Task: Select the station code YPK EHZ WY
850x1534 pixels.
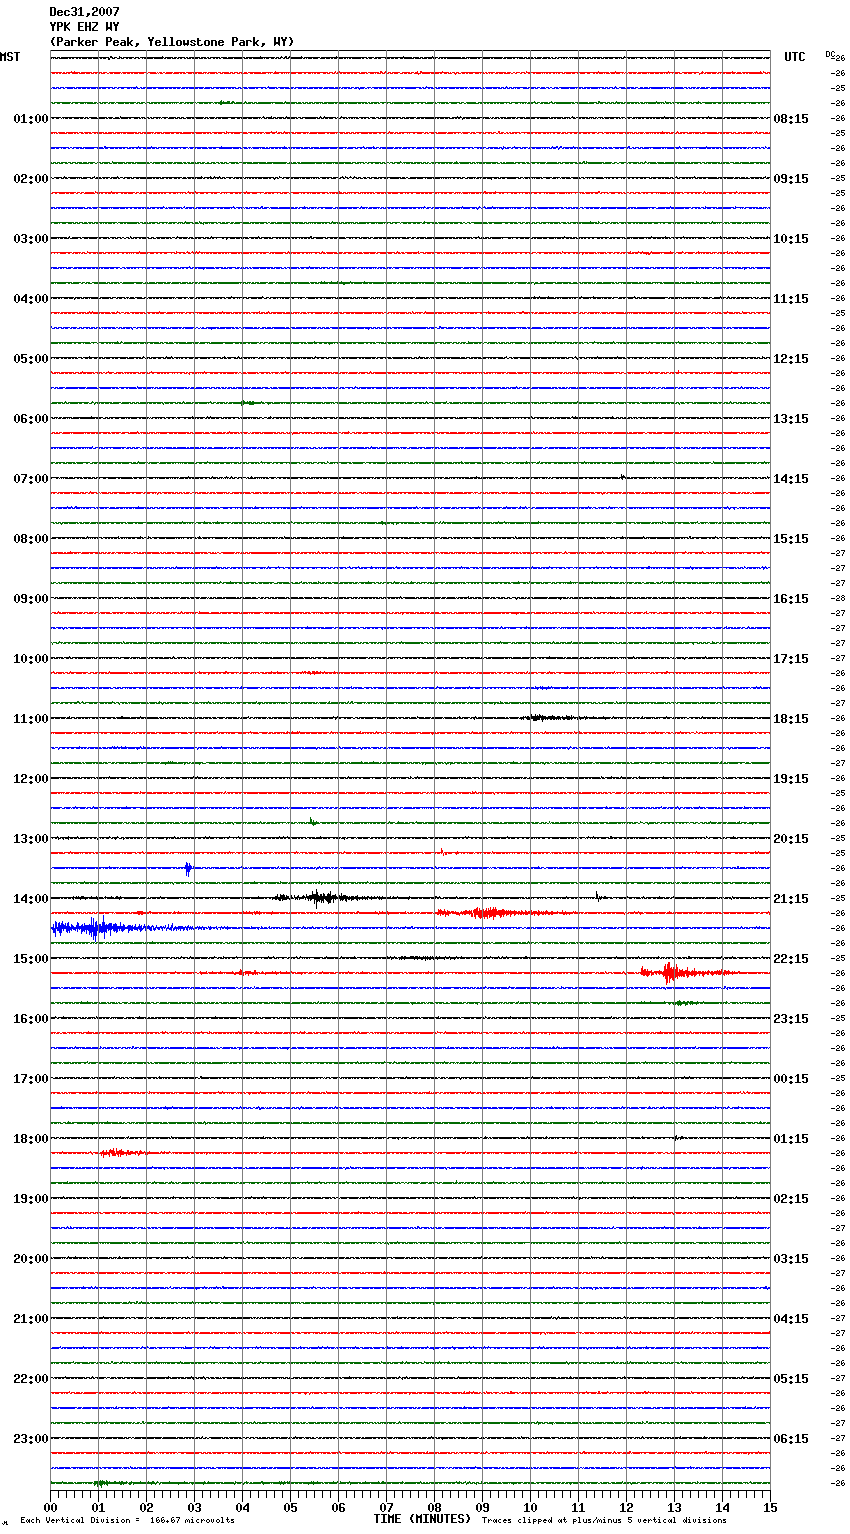Action: 84,27
